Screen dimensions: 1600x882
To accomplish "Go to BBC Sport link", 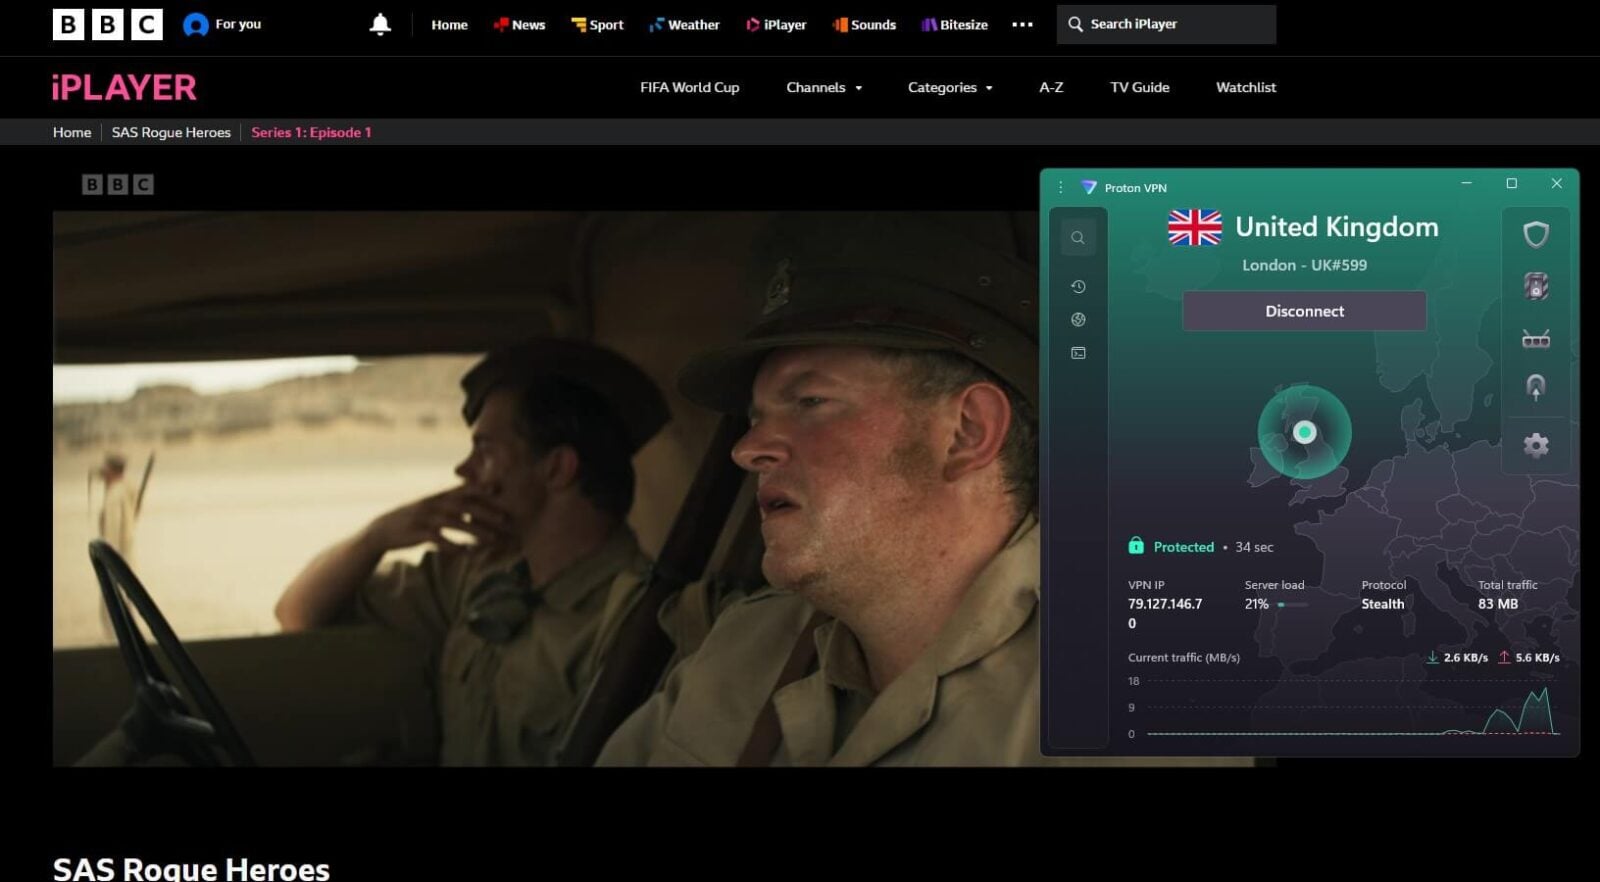I will (x=597, y=24).
